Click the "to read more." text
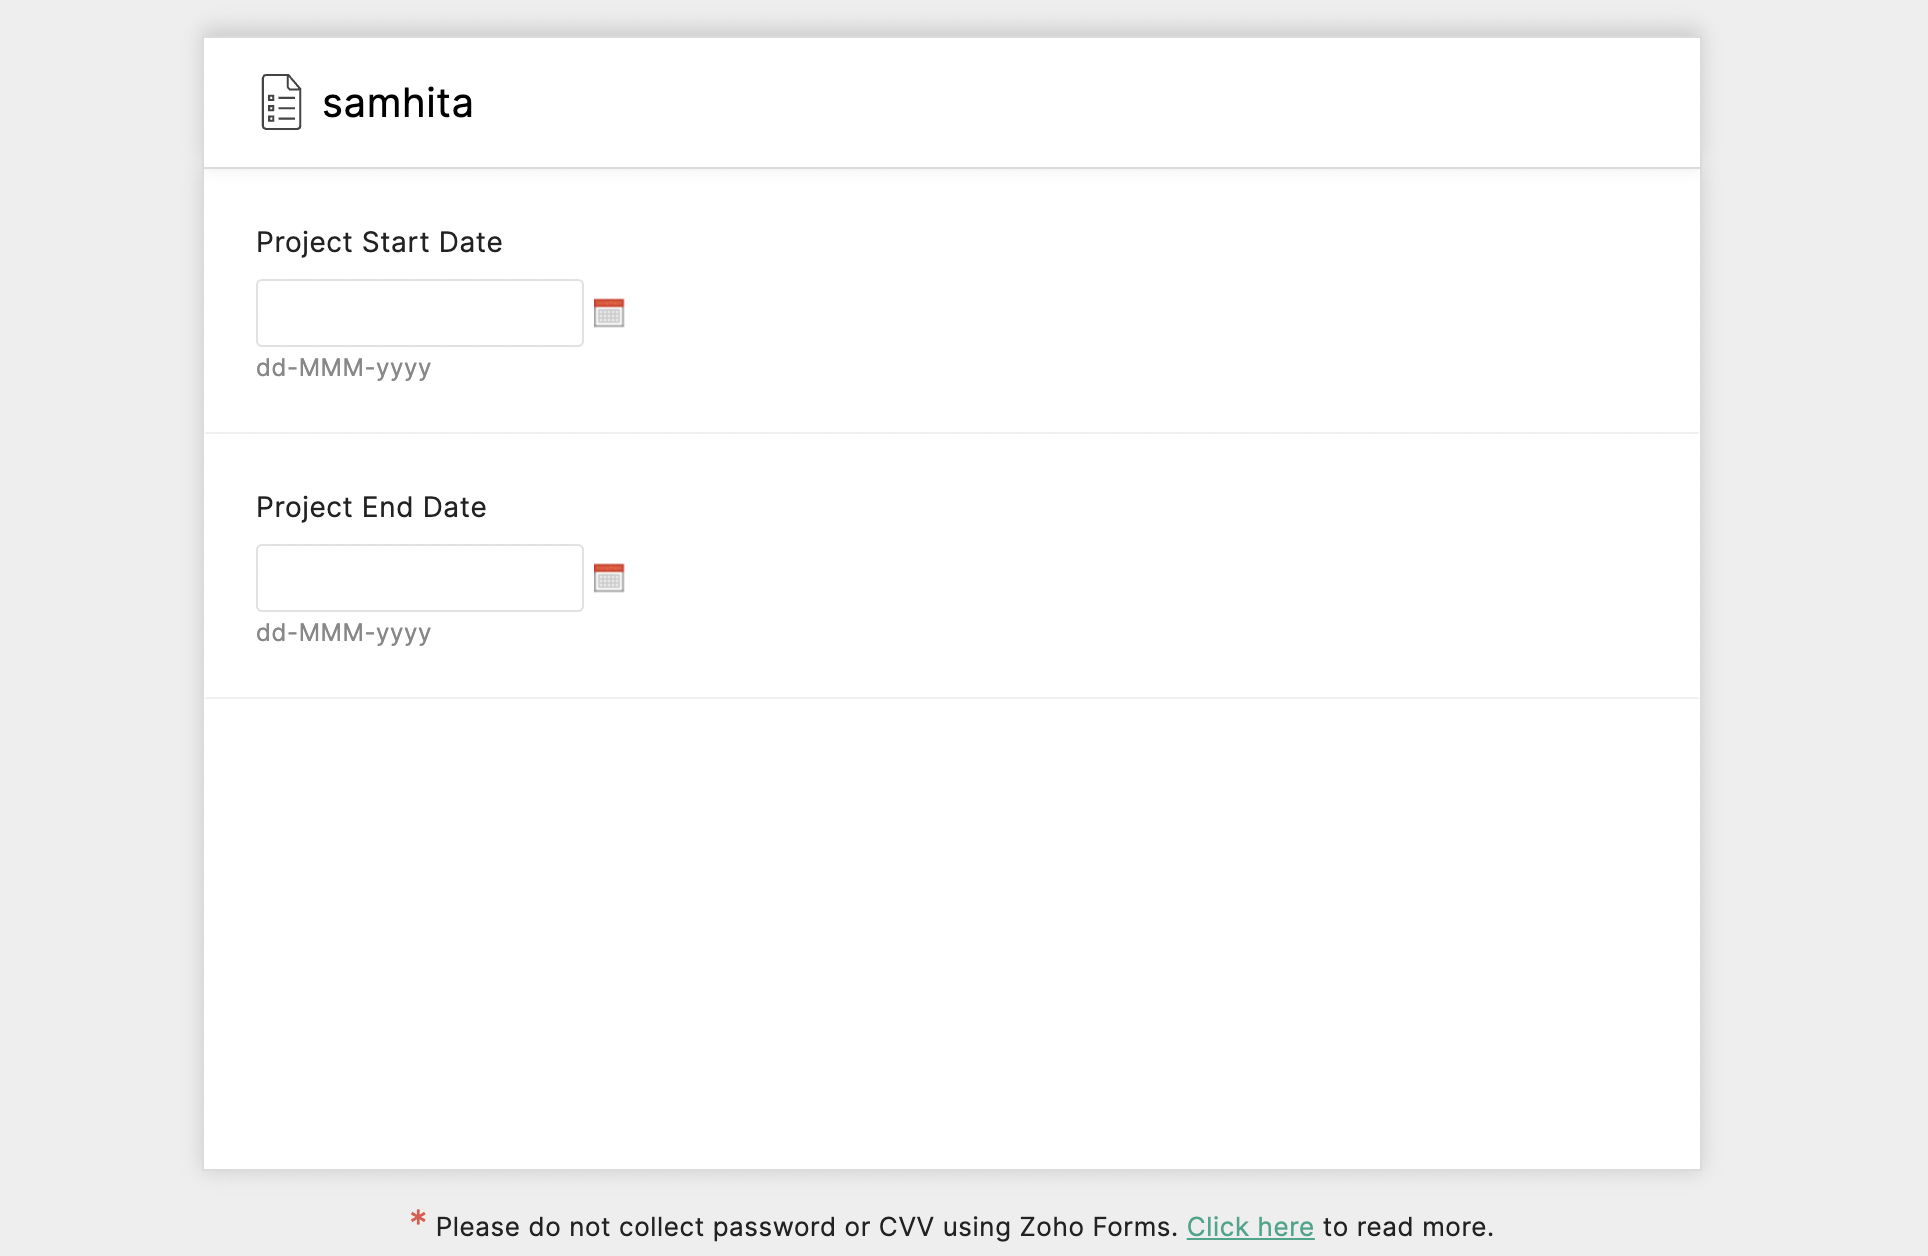Screen dimensions: 1928x1256 point(1408,1227)
